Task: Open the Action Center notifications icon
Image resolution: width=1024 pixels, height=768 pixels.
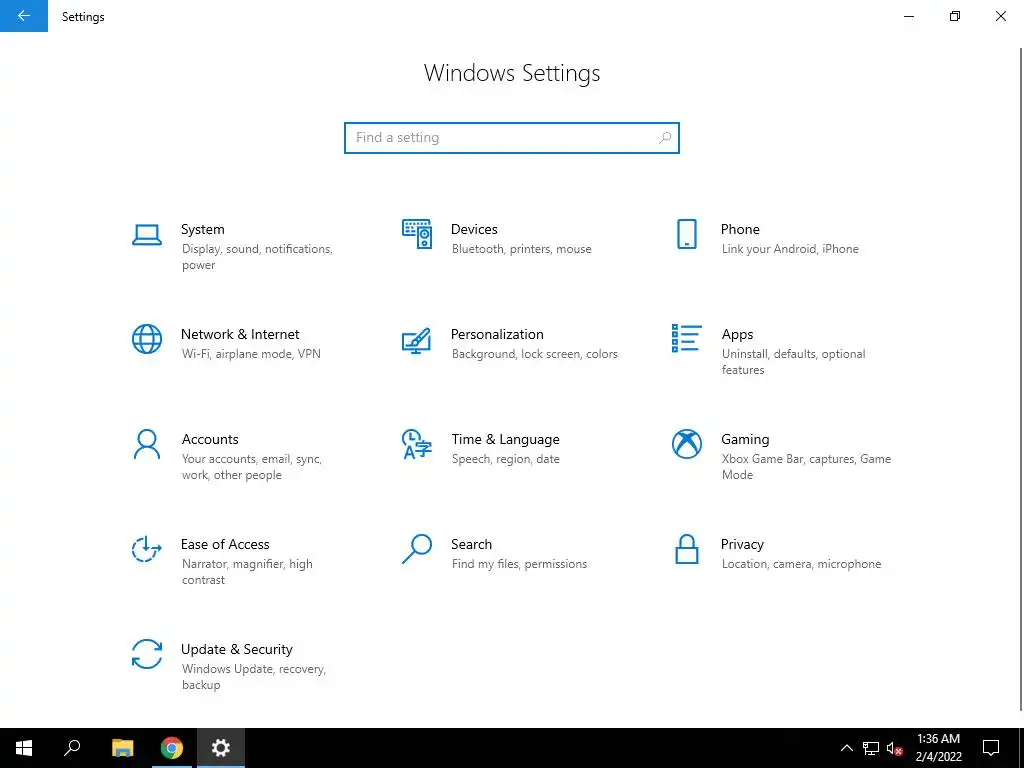Action: 991,748
